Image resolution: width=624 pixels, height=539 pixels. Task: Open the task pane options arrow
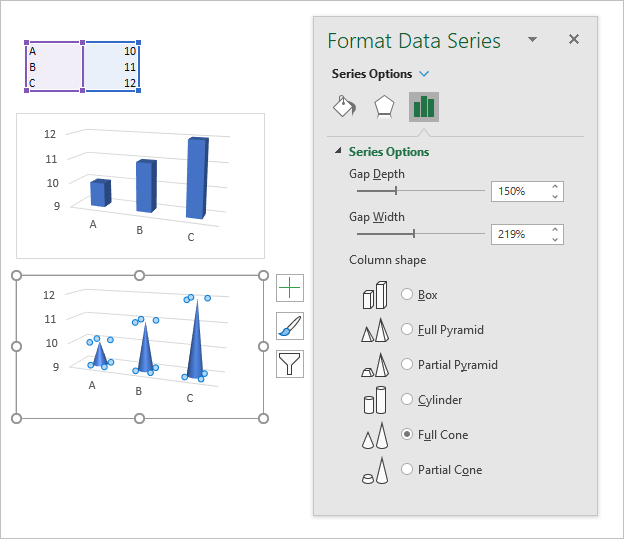pyautogui.click(x=532, y=39)
